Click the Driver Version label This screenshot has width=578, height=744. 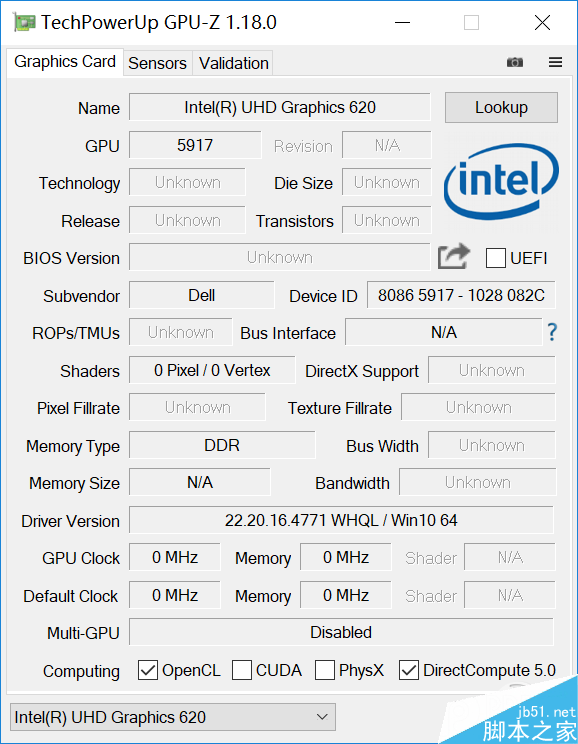pos(70,521)
